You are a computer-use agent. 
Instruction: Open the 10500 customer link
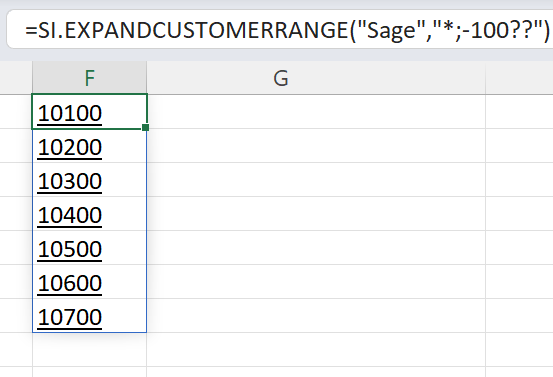point(70,249)
